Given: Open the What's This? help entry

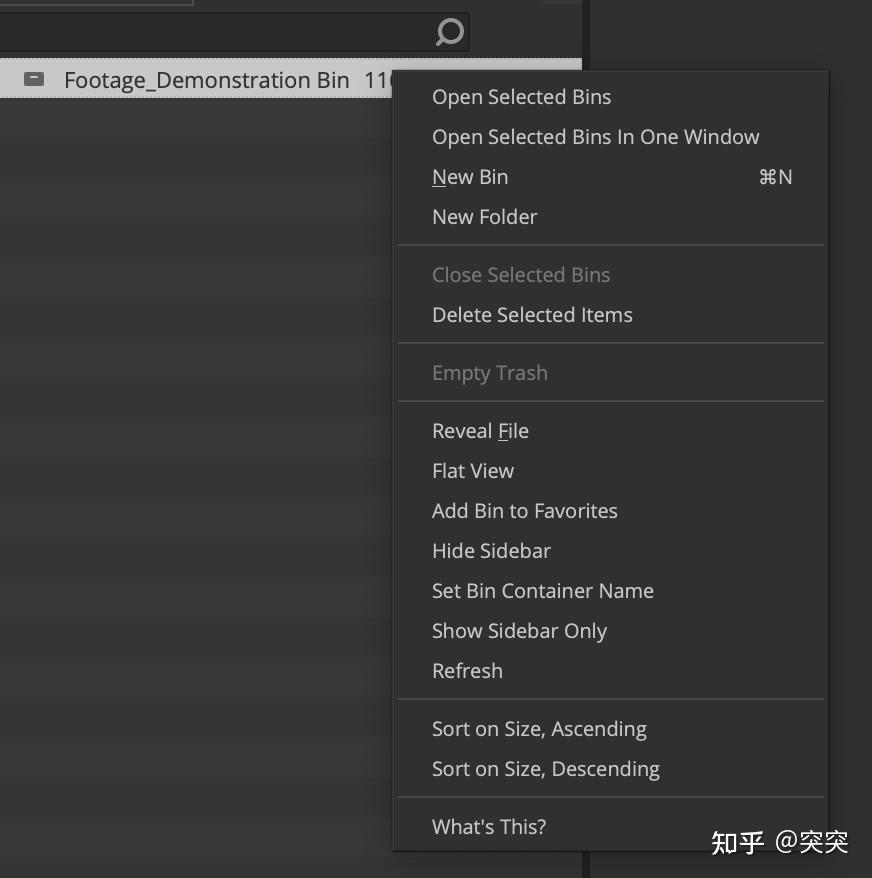Looking at the screenshot, I should pyautogui.click(x=489, y=827).
